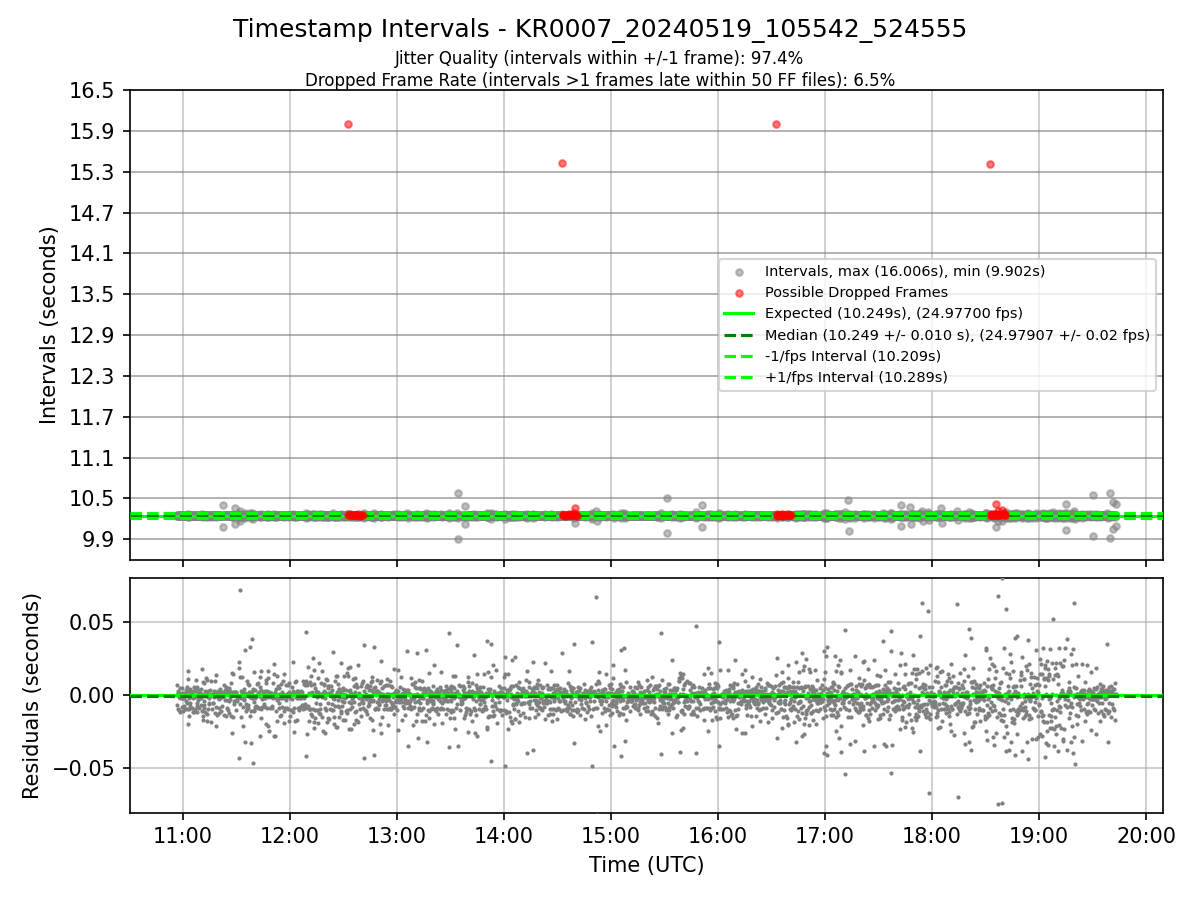
Task: Select legend entry starting with 'Median (10.249 +/- 0.010 s)'
Action: (957, 335)
